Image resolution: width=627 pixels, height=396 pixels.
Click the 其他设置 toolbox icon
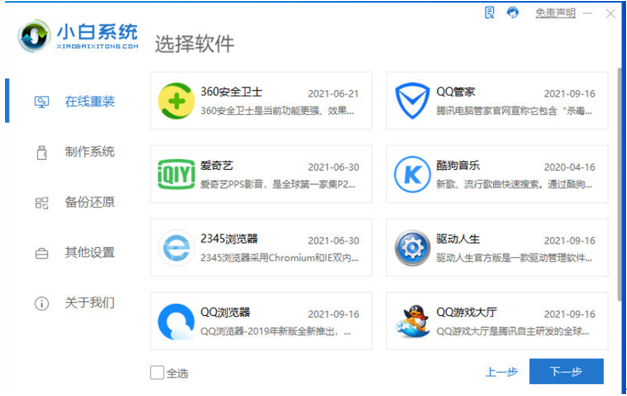pyautogui.click(x=42, y=253)
